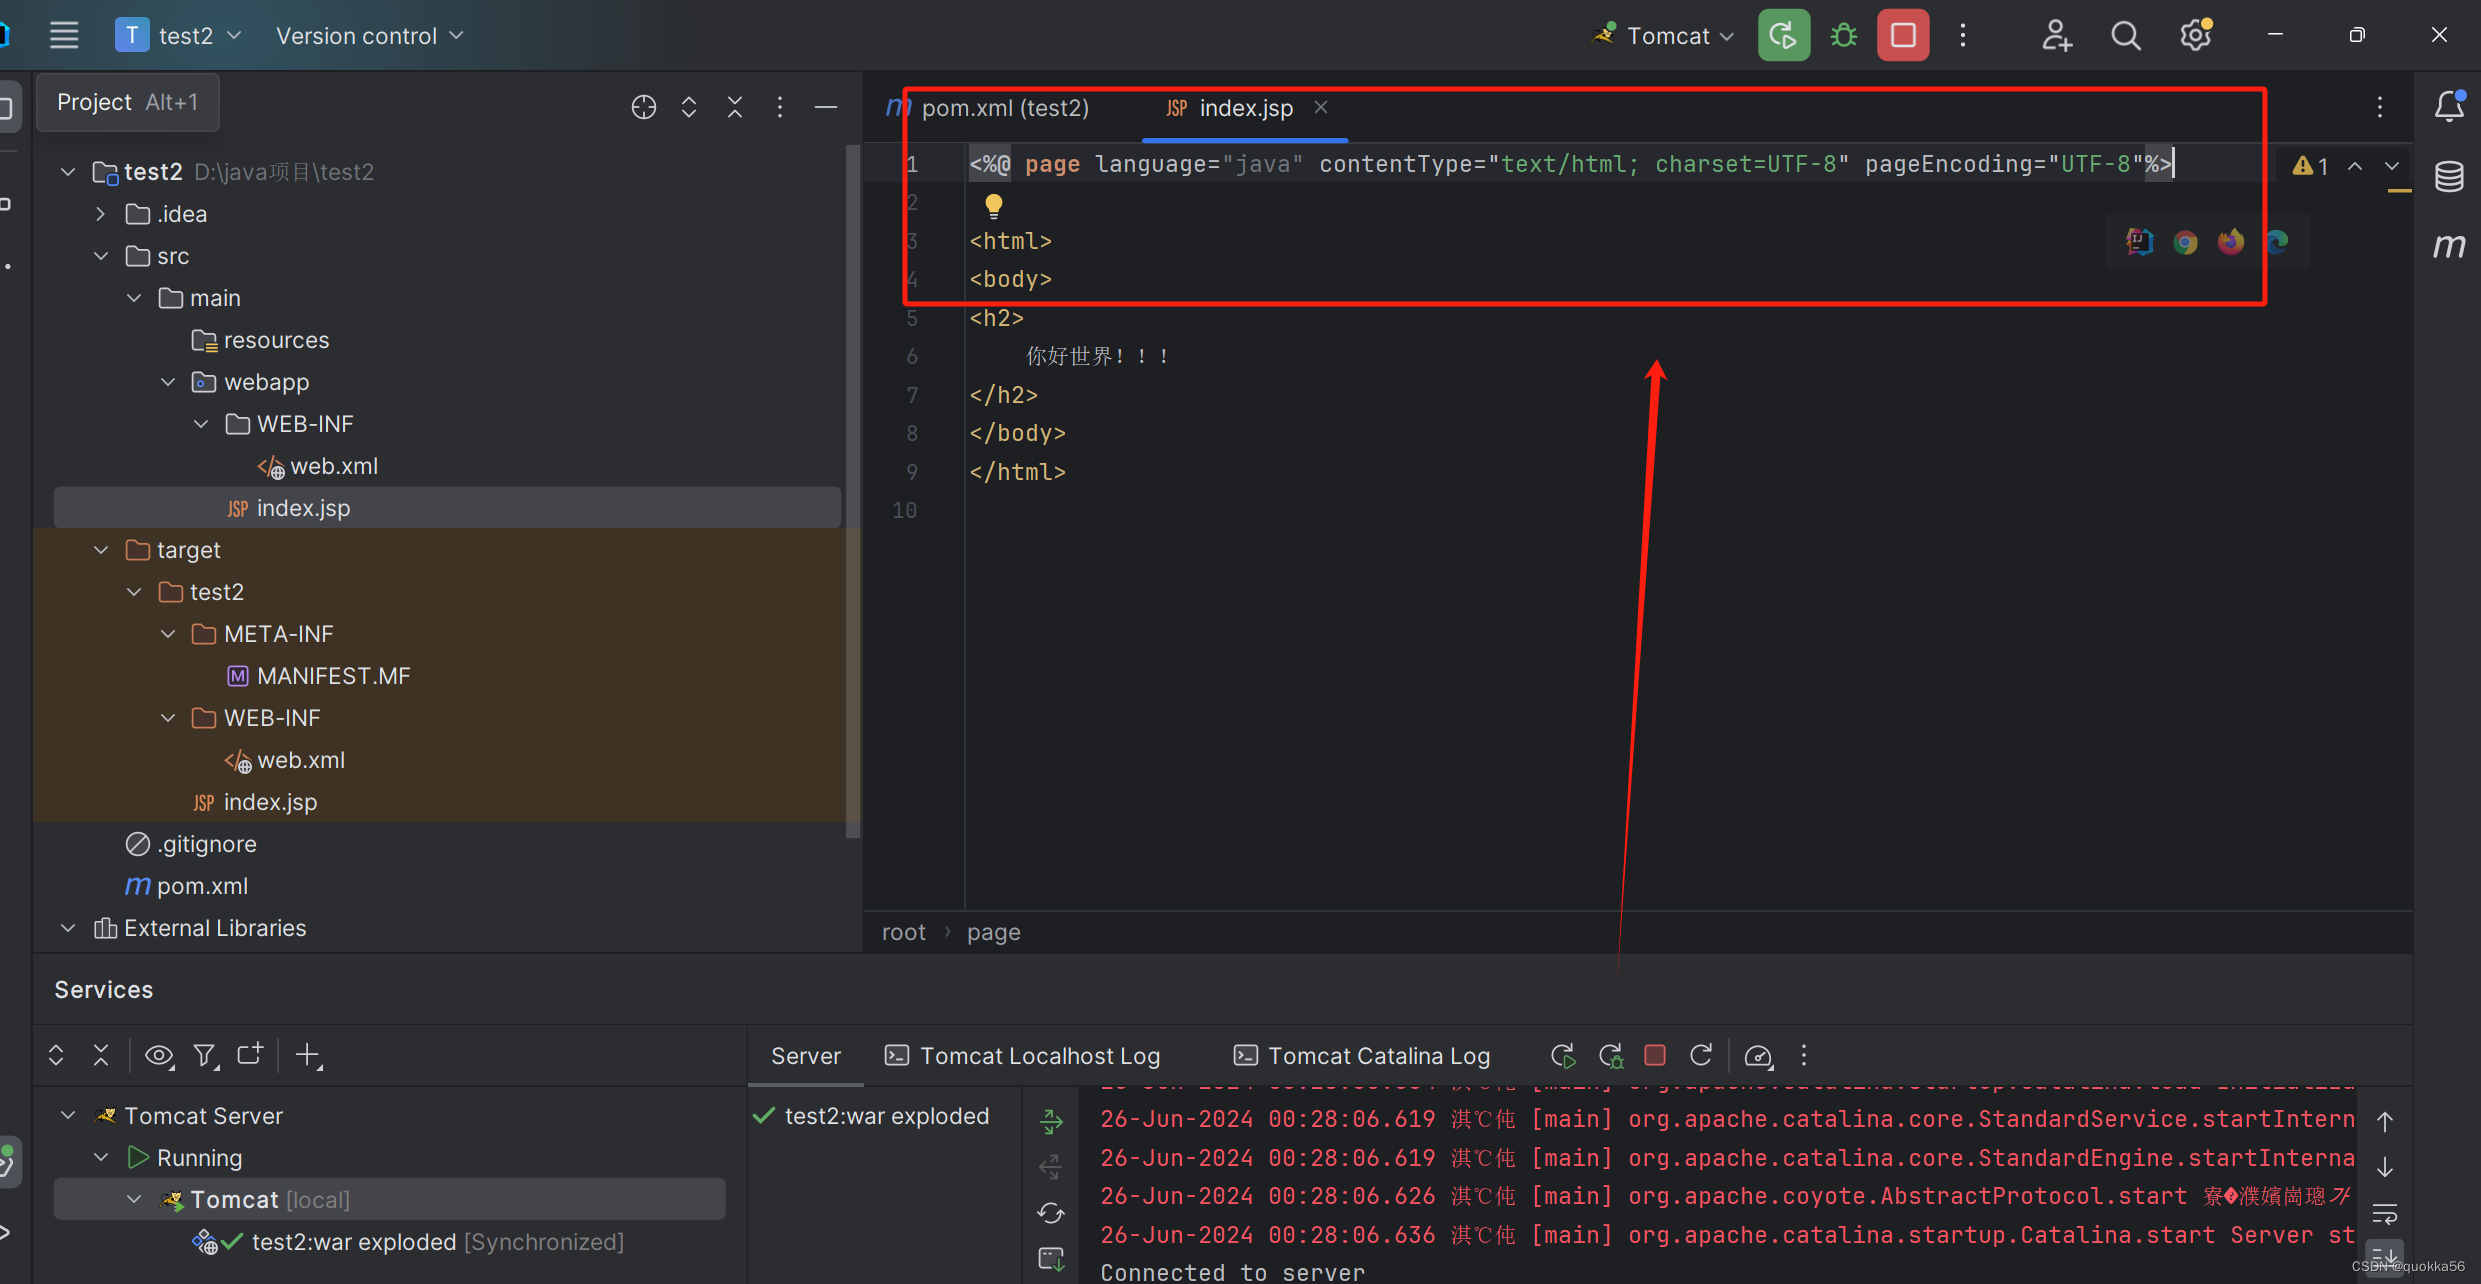Collapse the src folder

(101, 256)
